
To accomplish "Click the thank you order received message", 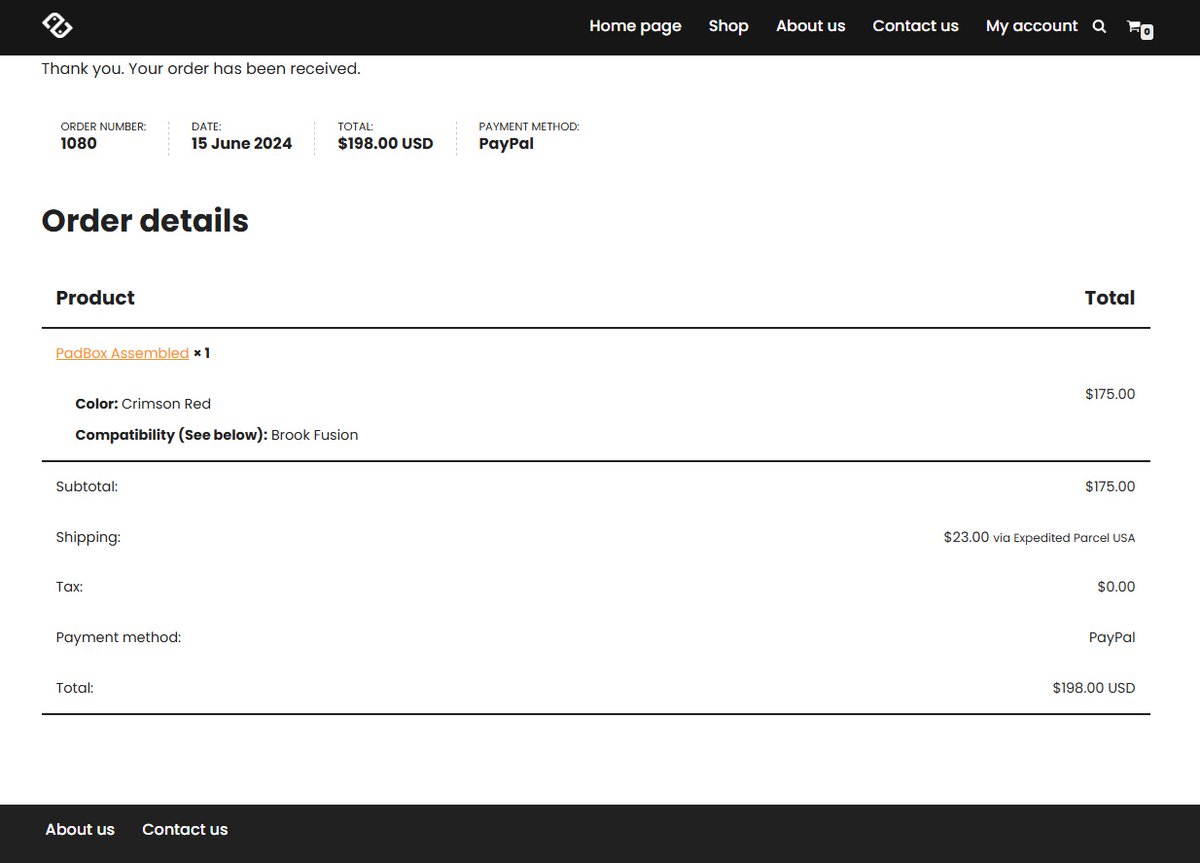I will (201, 69).
